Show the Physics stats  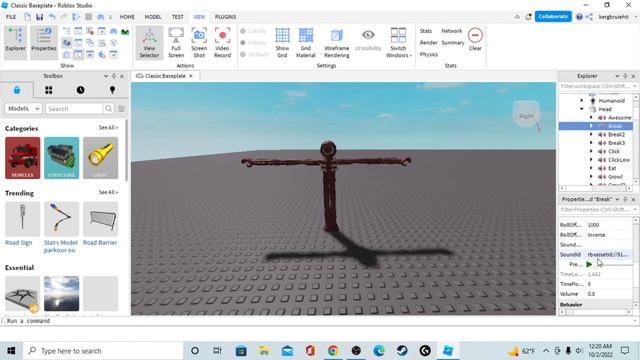click(429, 54)
